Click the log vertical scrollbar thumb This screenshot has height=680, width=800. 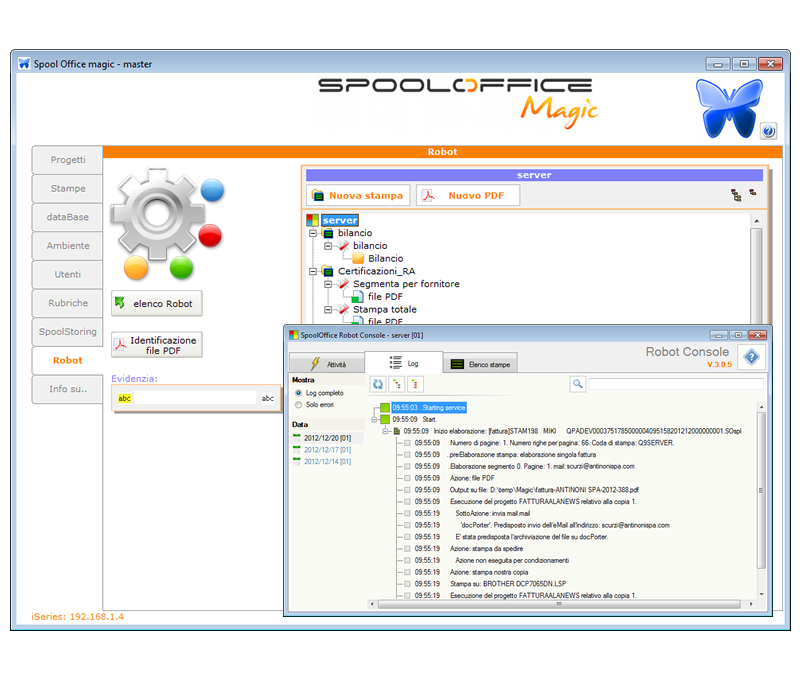click(x=761, y=490)
